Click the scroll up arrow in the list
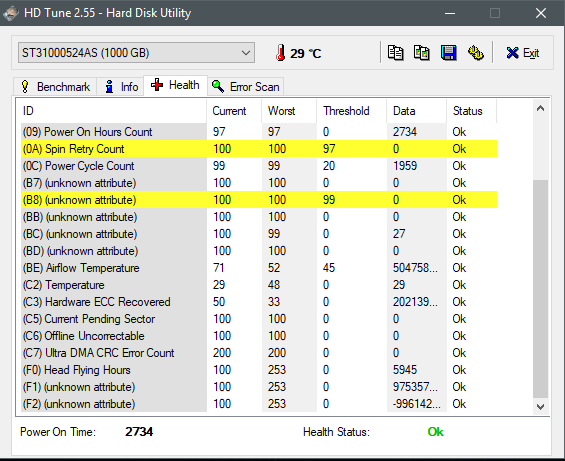This screenshot has width=565, height=461. [540, 108]
